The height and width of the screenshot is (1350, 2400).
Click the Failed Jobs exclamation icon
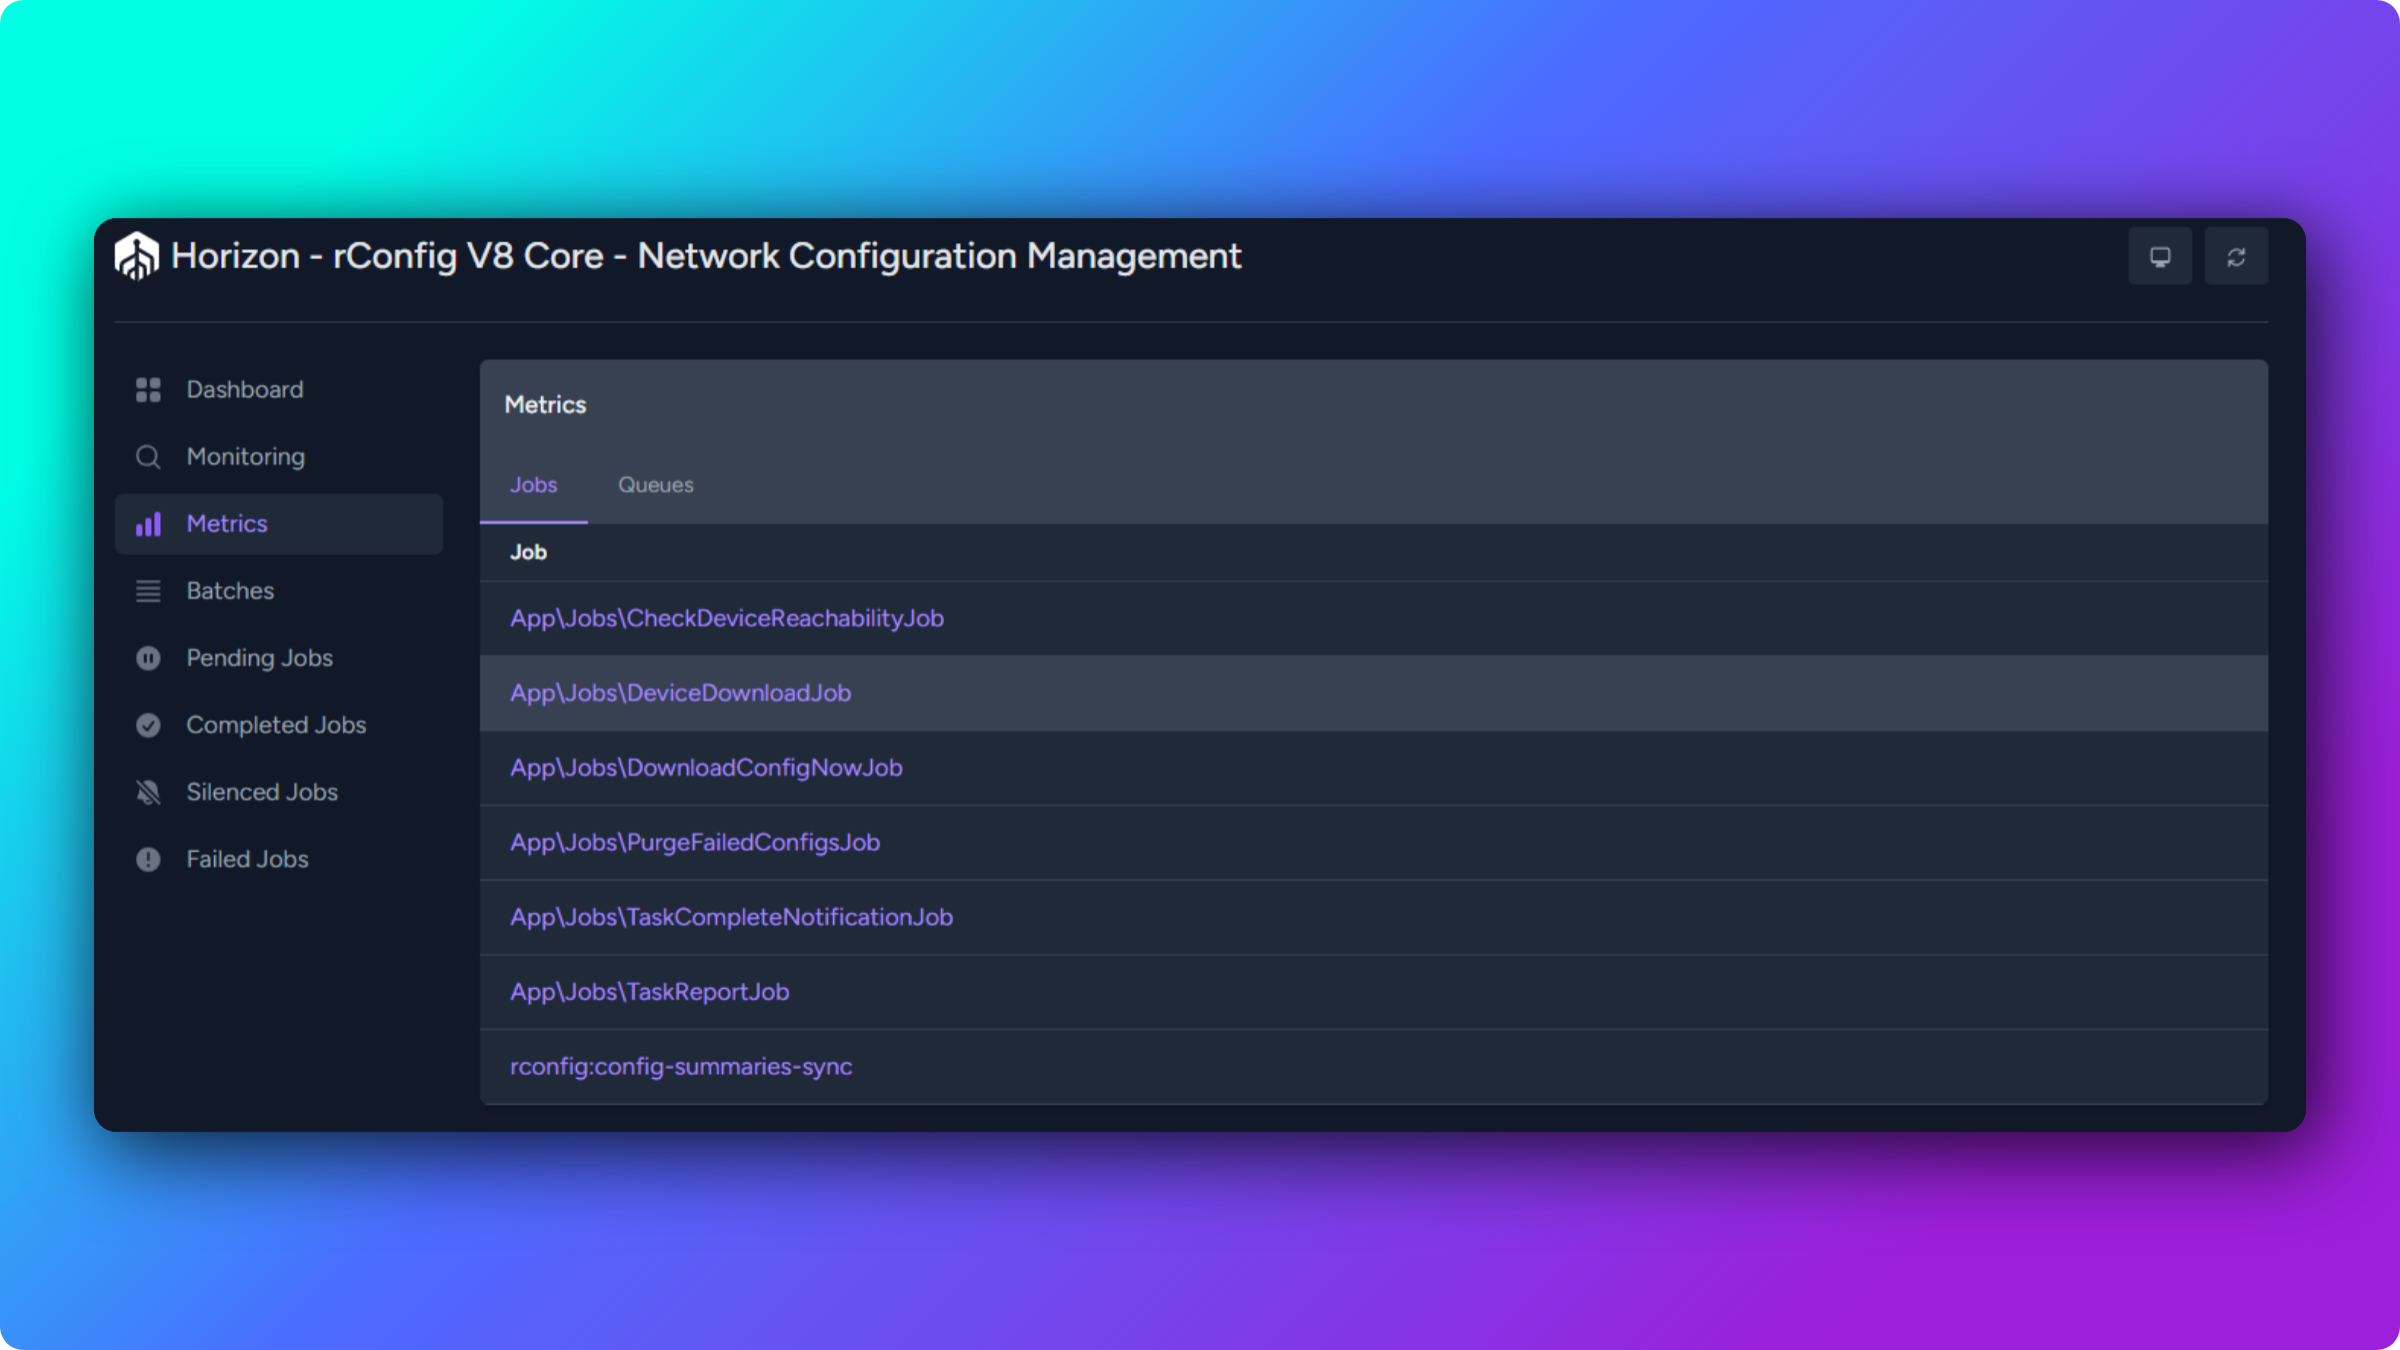pos(148,859)
